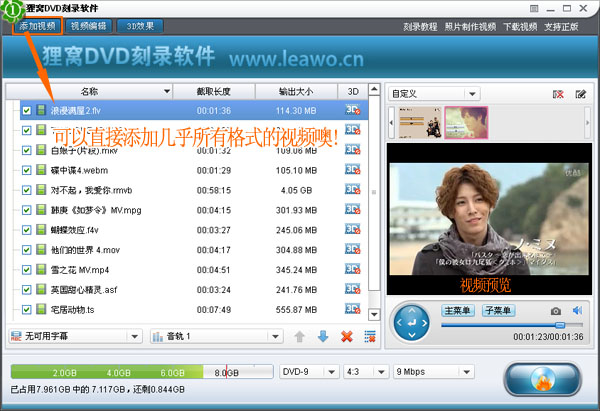The height and width of the screenshot is (411, 600).
Task: Open the window menu icon in title bar
Action: coord(534,8)
